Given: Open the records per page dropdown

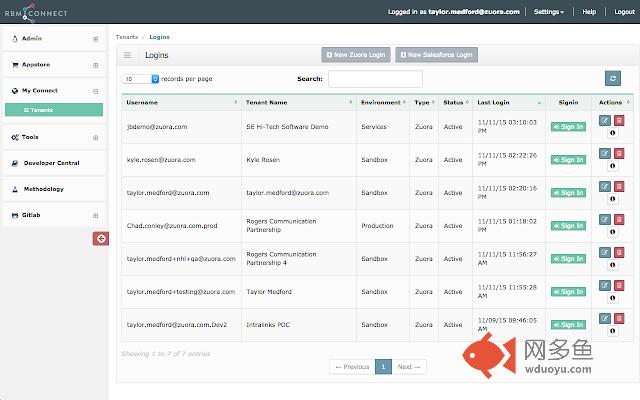Looking at the screenshot, I should 140,79.
